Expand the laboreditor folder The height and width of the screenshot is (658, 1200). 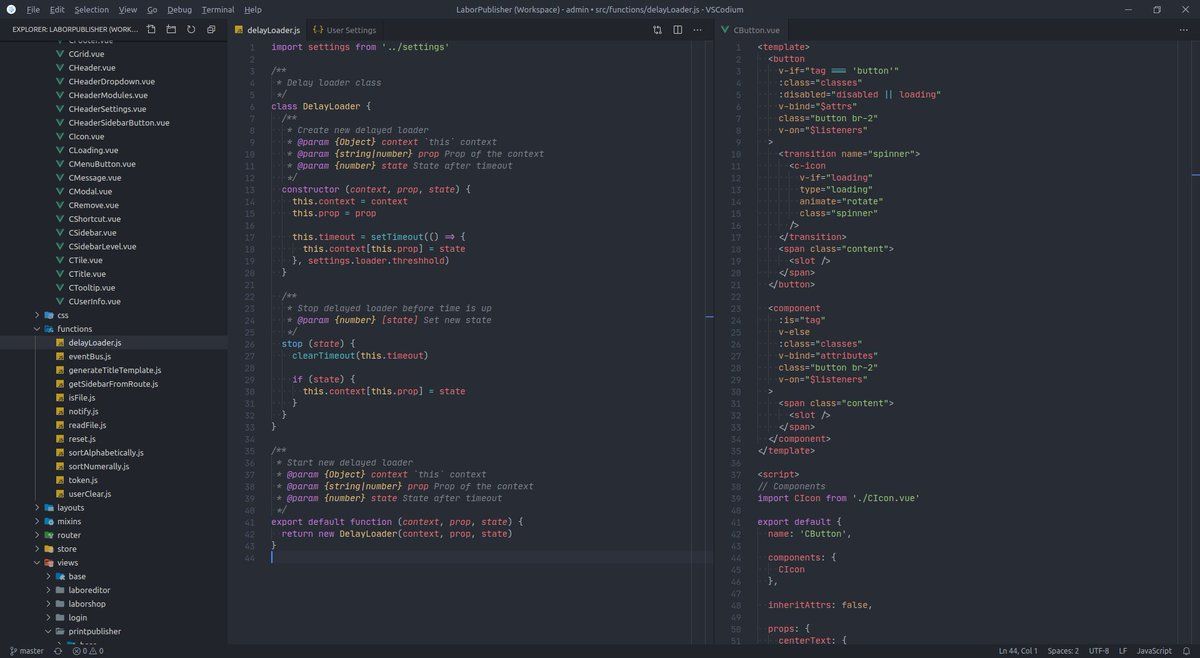coord(114,590)
